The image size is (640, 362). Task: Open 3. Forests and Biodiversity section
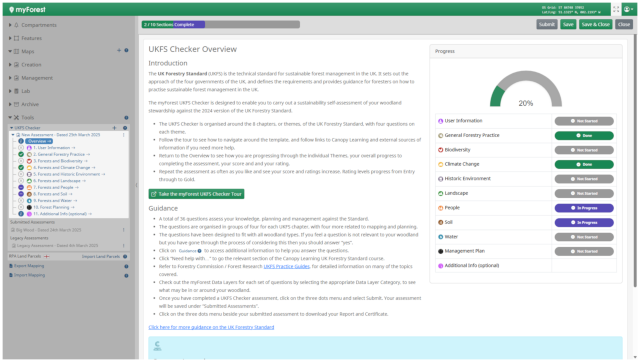(60, 161)
